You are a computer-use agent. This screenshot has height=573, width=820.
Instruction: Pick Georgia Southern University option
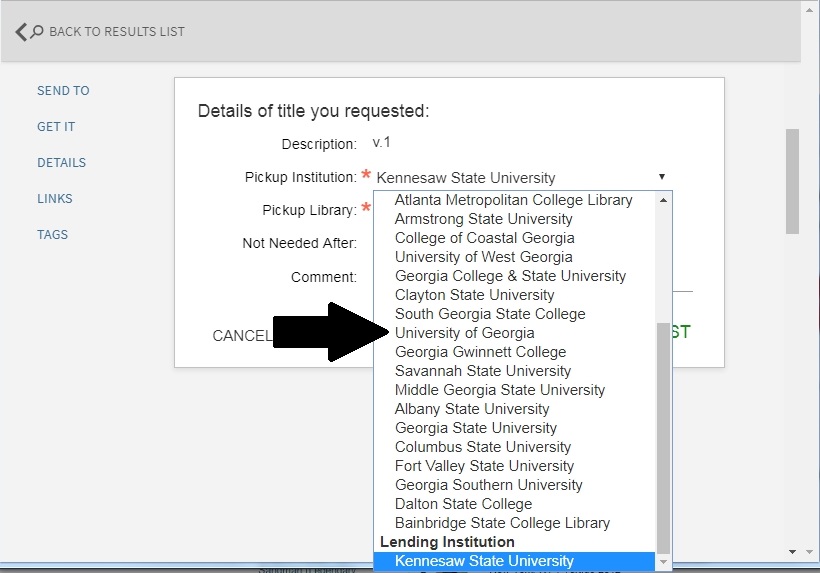tap(488, 485)
